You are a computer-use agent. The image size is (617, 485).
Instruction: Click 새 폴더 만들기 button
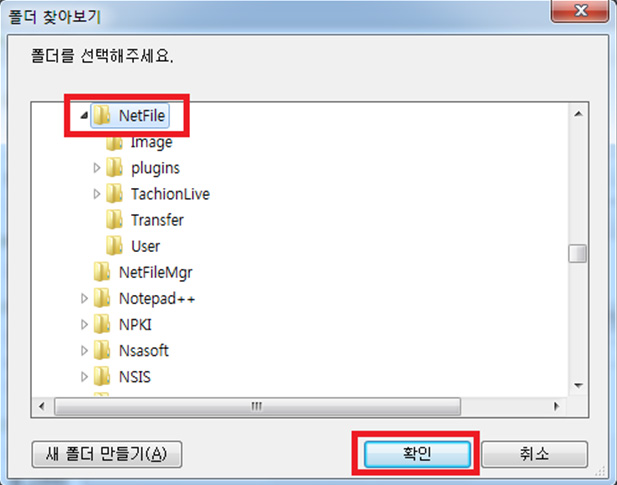(107, 454)
